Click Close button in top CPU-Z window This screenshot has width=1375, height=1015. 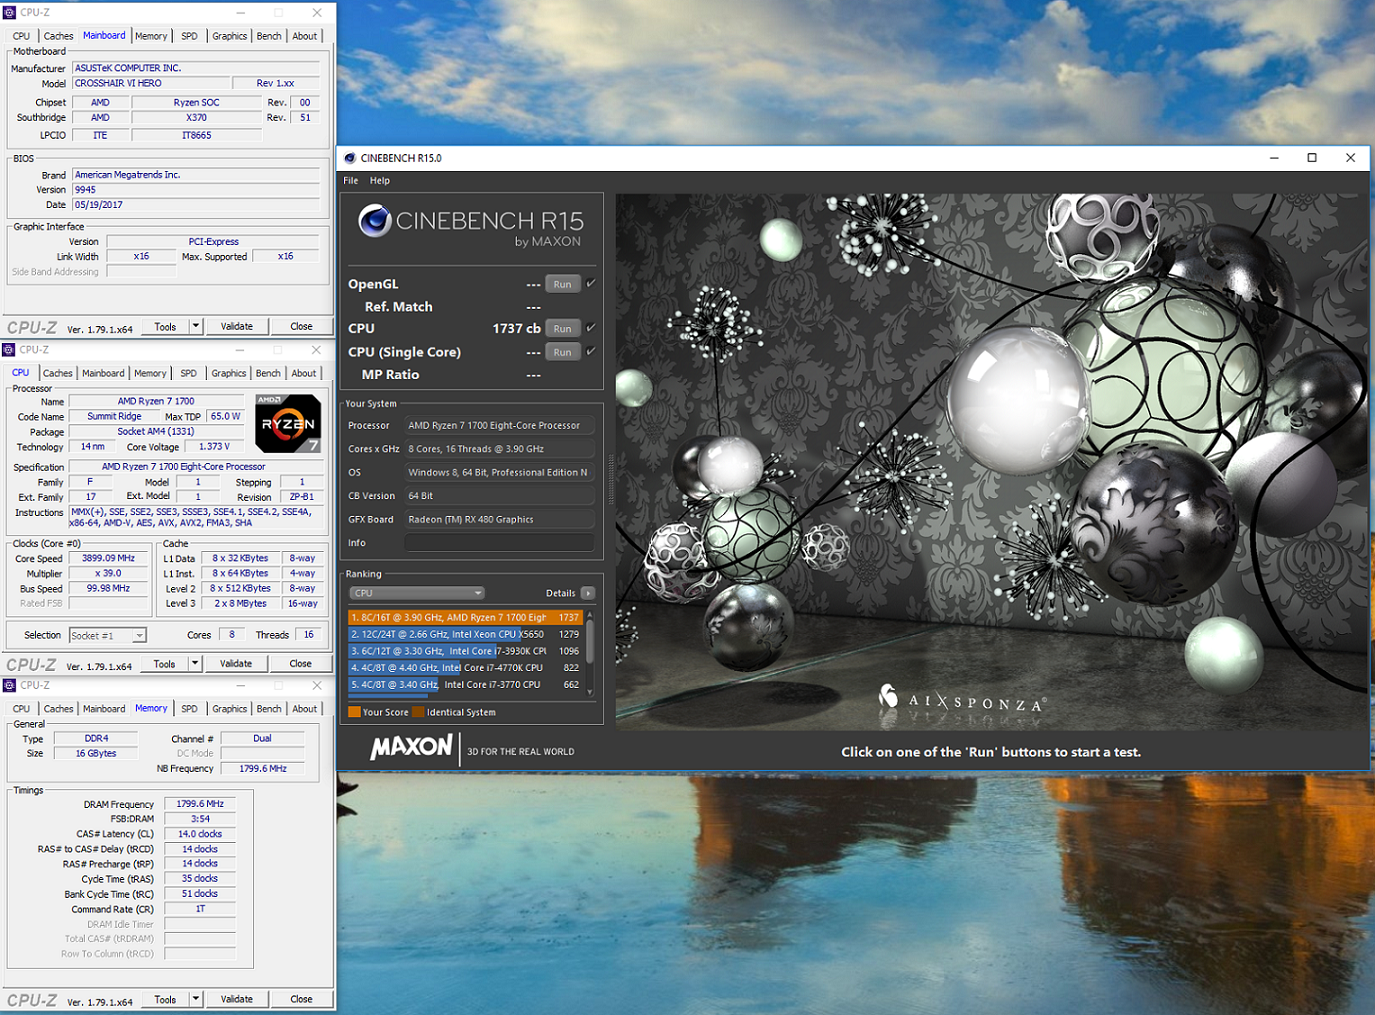pos(301,327)
